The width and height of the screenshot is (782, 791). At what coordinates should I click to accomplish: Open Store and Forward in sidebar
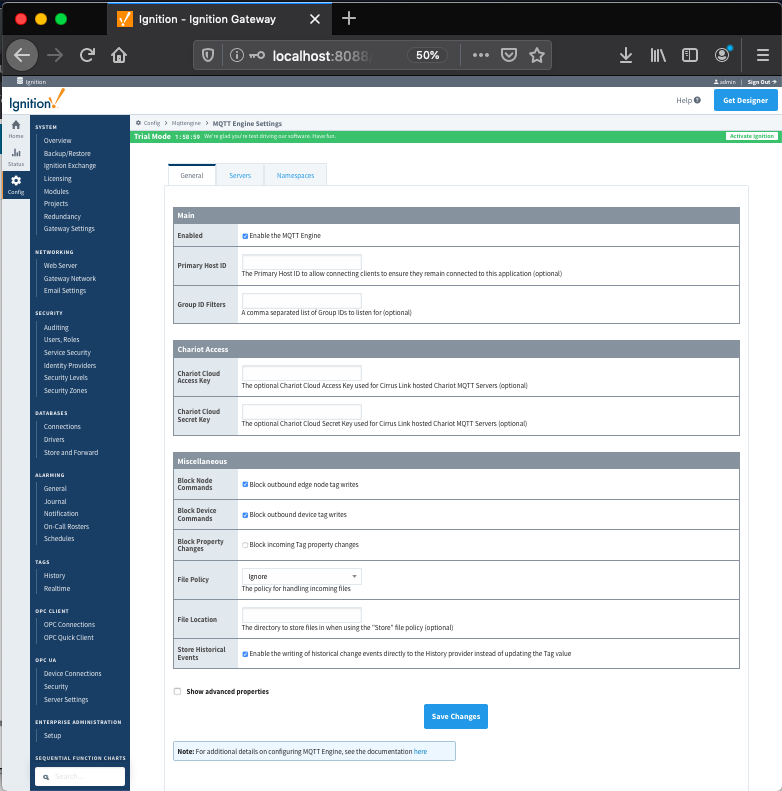71,453
